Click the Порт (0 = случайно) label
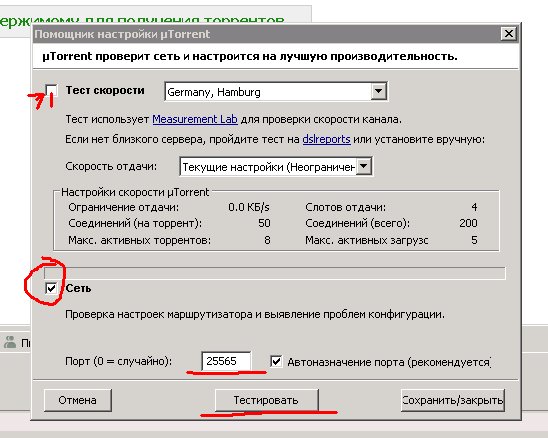This screenshot has width=548, height=438. tap(118, 361)
